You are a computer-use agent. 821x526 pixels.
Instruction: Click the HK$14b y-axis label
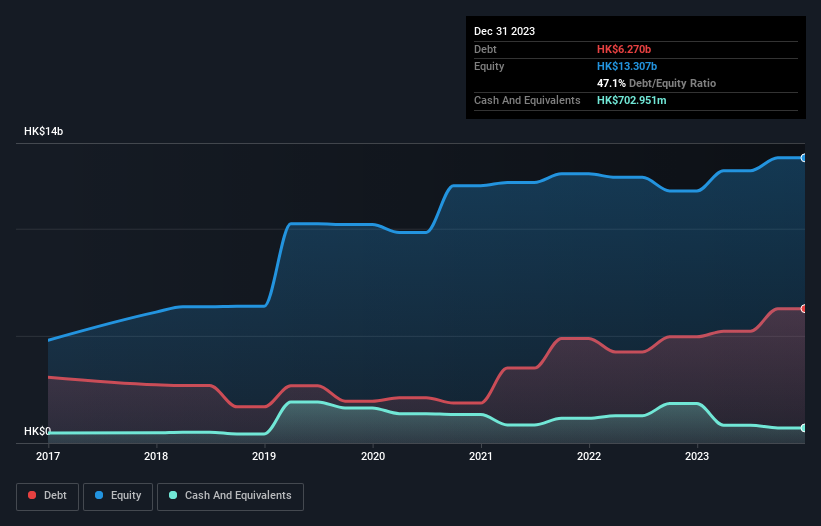coord(43,131)
